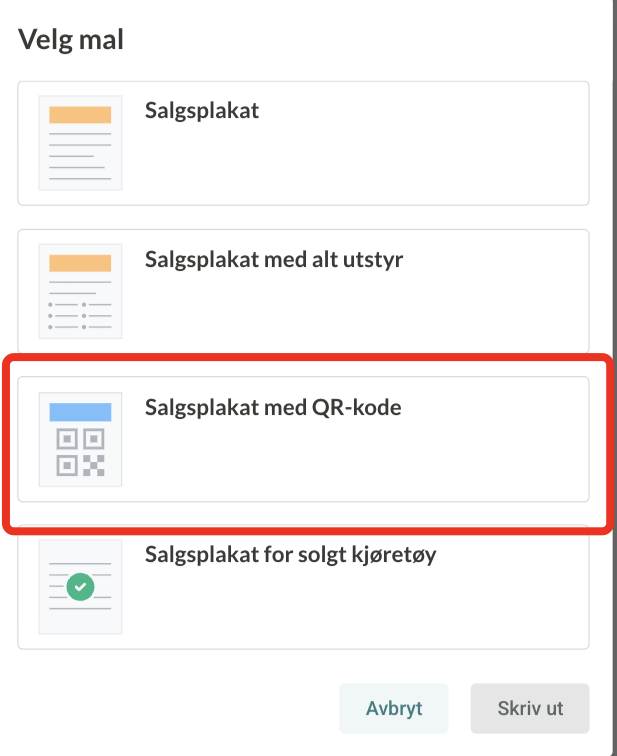Screen dimensions: 617x756
Task: Click the orange header bar in Salgsplakat icon
Action: pyautogui.click(x=80, y=115)
